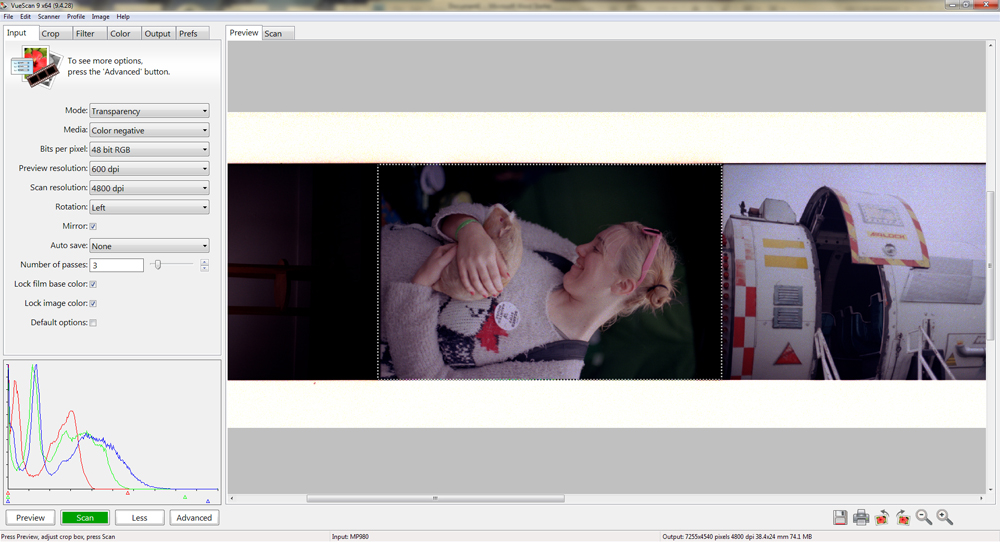Switch to the Output tab
The height and width of the screenshot is (542, 1000).
[x=158, y=34]
